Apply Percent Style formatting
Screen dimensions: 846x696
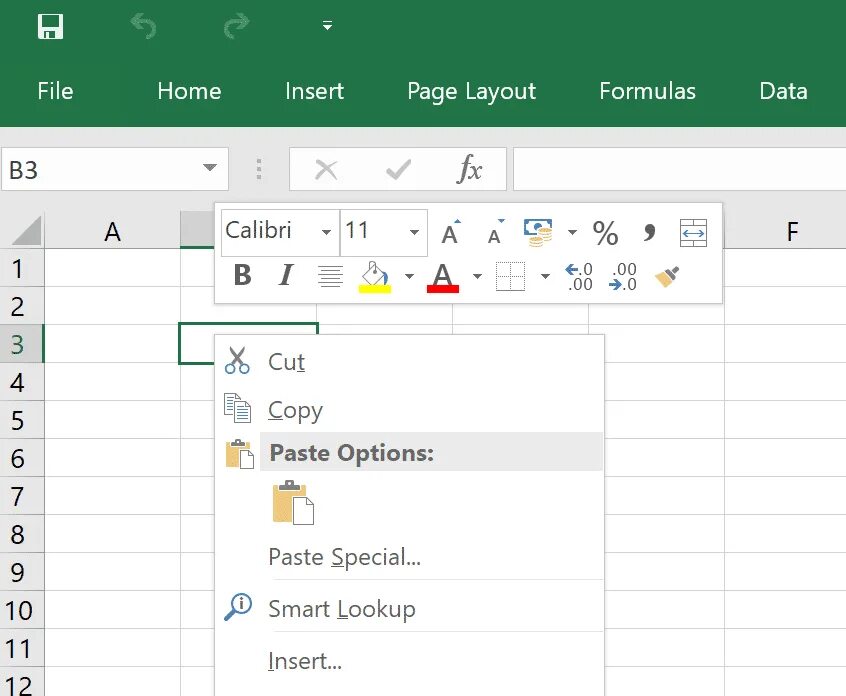coord(605,233)
